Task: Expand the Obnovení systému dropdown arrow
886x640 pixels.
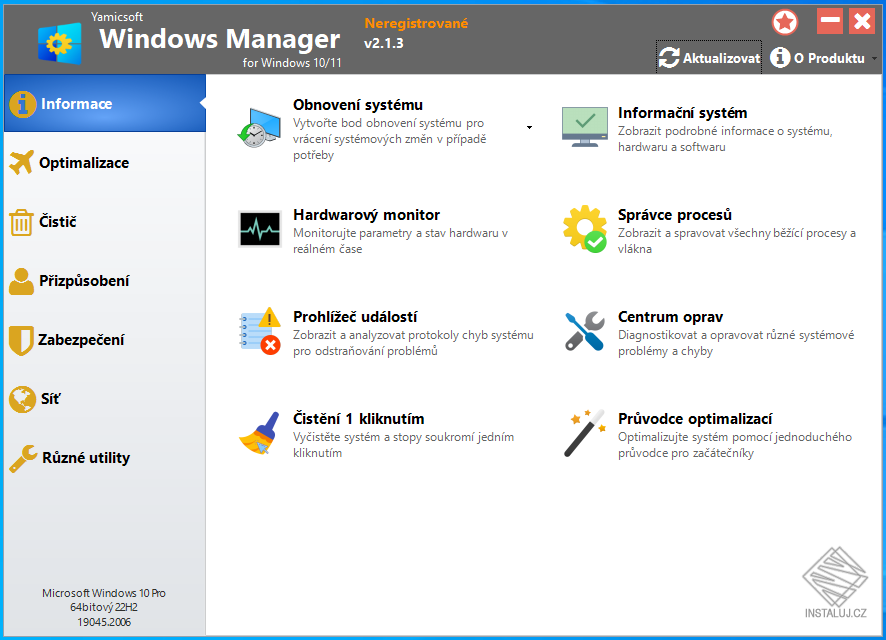Action: coord(529,128)
